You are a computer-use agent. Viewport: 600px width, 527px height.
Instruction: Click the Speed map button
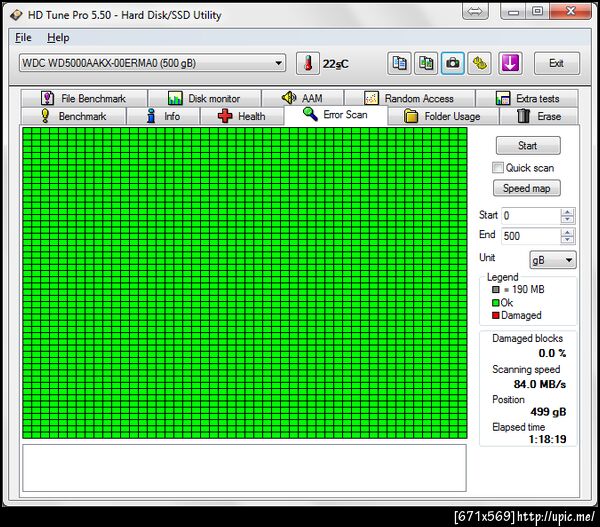pyautogui.click(x=527, y=188)
